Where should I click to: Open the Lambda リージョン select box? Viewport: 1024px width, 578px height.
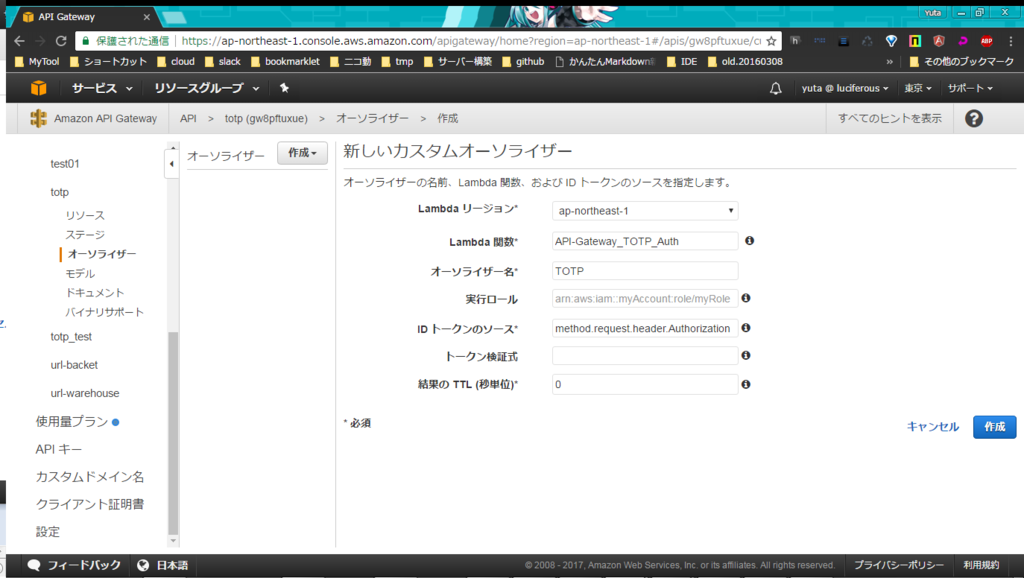click(645, 211)
